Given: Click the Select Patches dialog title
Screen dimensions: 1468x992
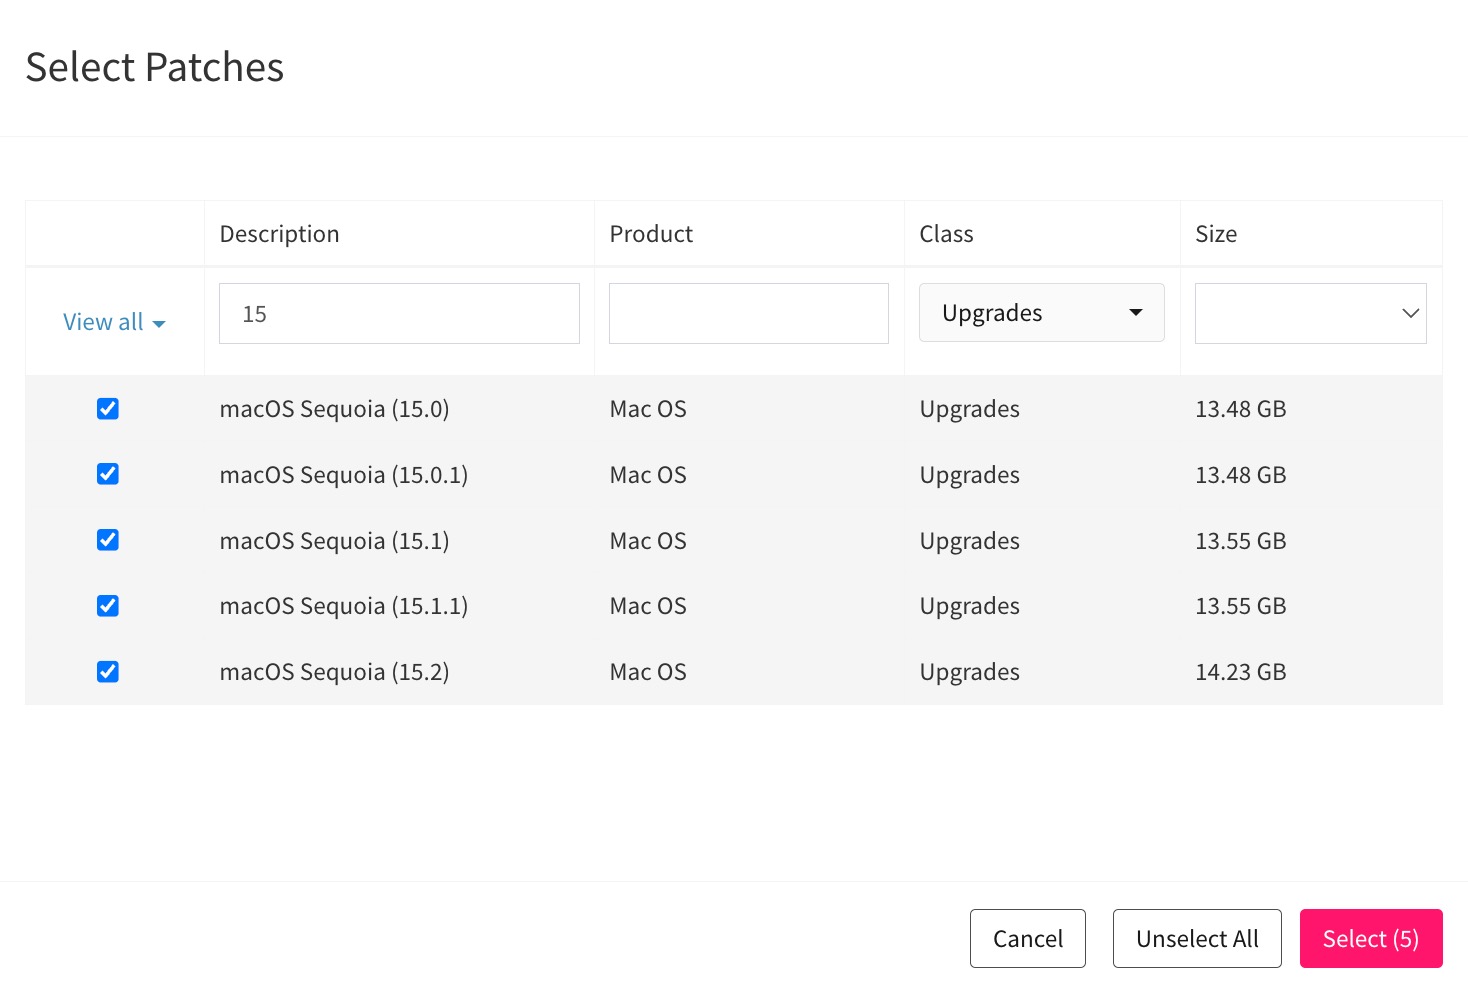Looking at the screenshot, I should coord(155,67).
